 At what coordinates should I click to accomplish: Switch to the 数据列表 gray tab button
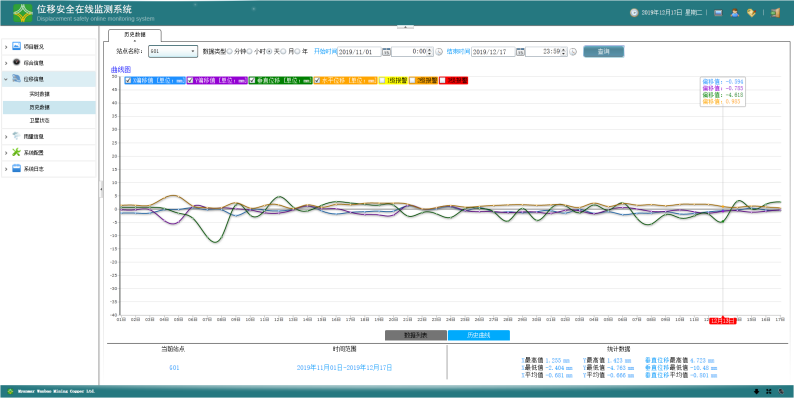[416, 335]
